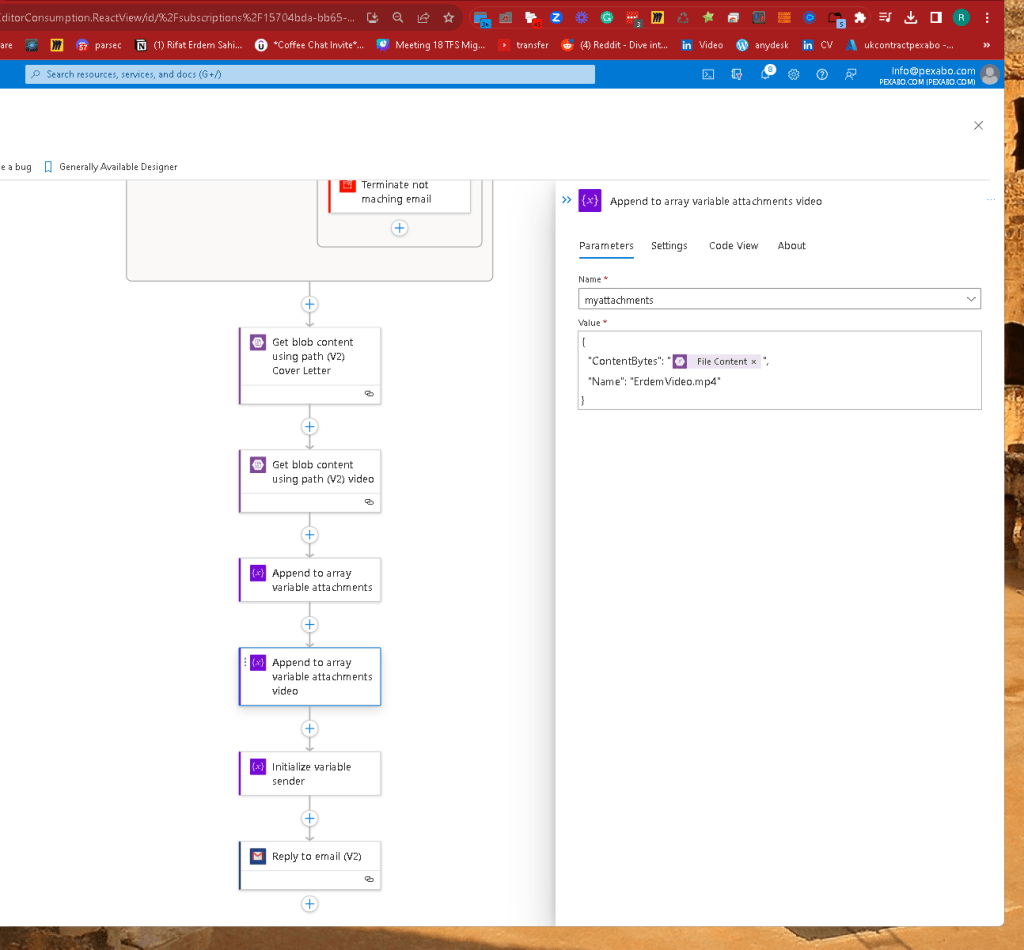Switch to Settings tab
The height and width of the screenshot is (950, 1024).
669,245
